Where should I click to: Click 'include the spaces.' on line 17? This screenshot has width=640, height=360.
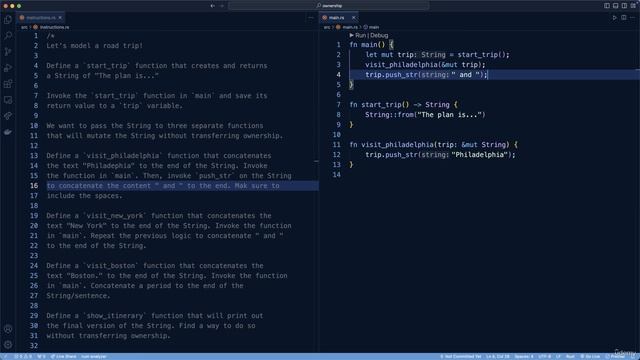84,196
